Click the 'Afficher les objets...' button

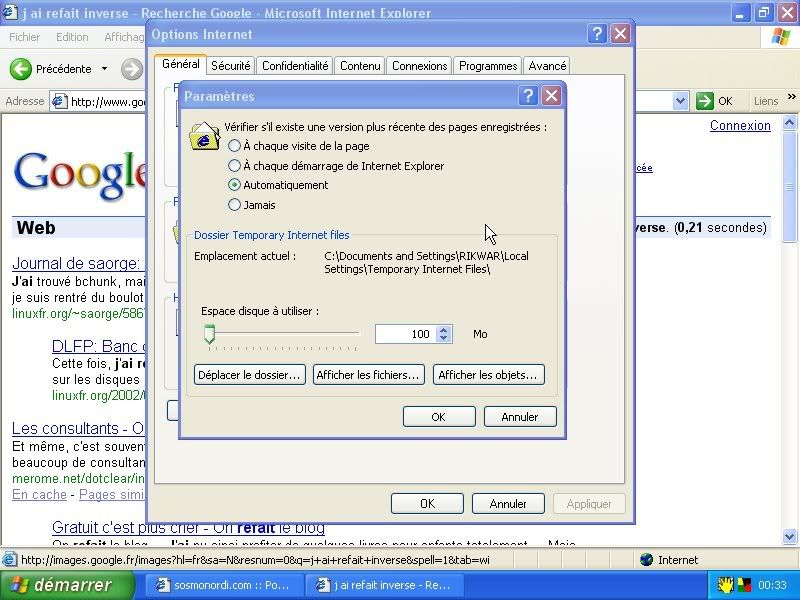tap(488, 374)
